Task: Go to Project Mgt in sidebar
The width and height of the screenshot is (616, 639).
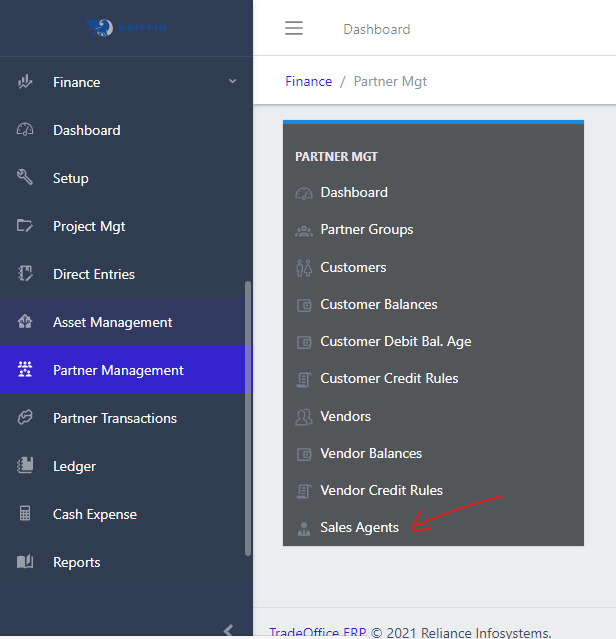Action: point(126,226)
